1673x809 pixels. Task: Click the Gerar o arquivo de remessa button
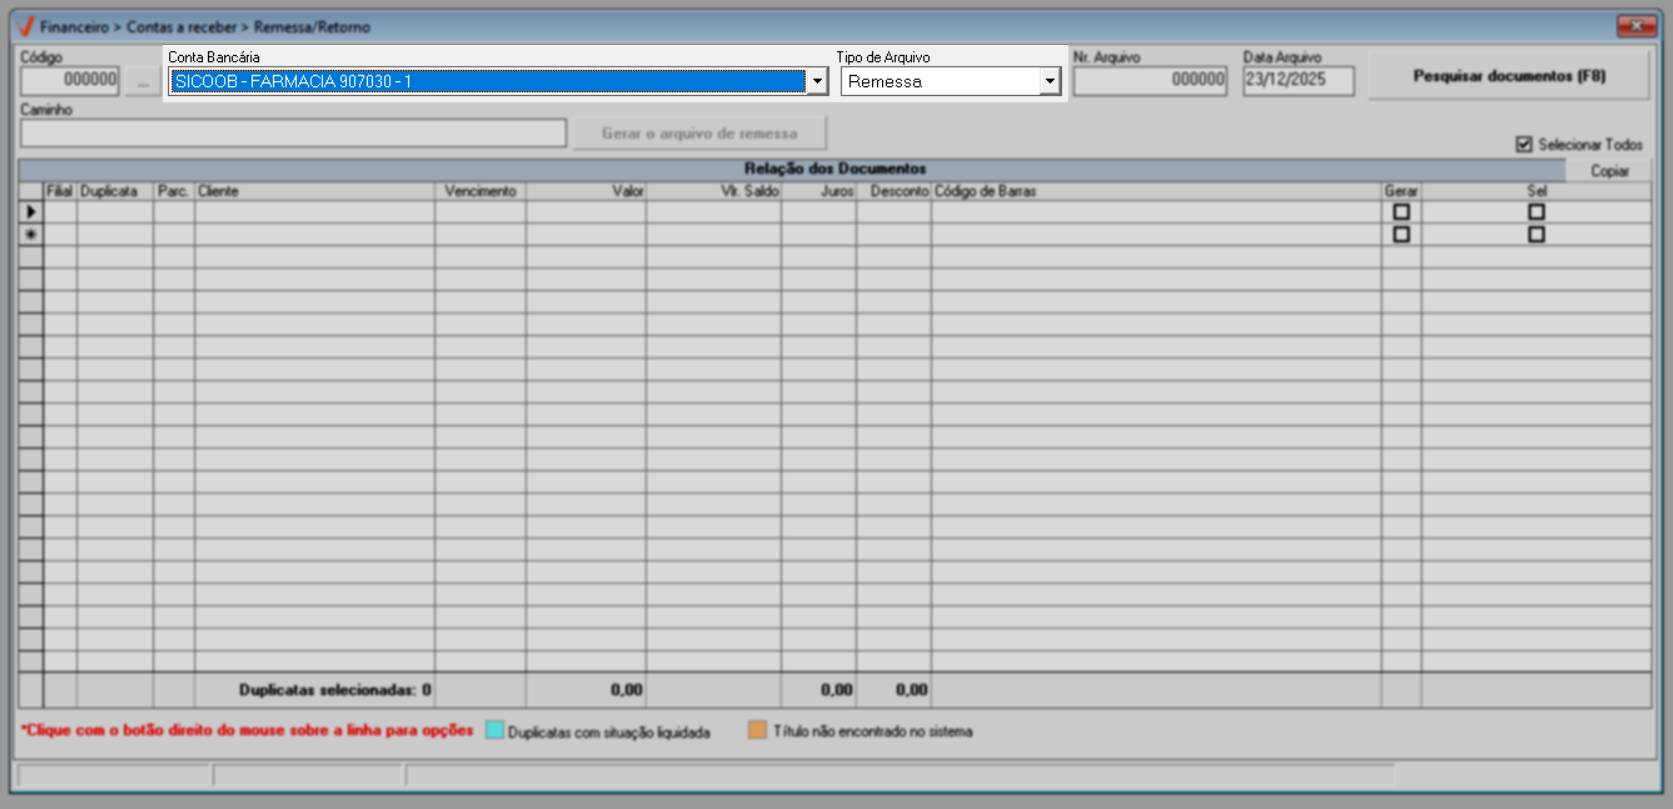[699, 133]
